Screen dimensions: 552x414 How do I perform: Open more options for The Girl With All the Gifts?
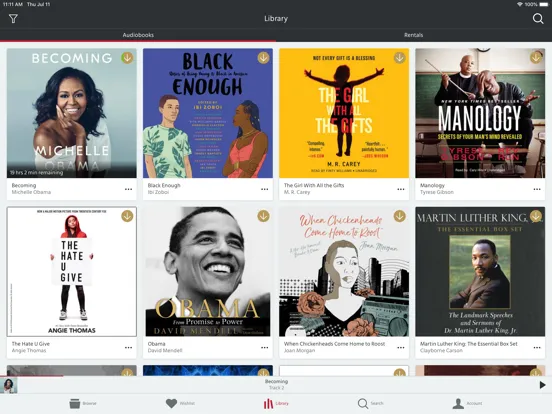pyautogui.click(x=401, y=189)
